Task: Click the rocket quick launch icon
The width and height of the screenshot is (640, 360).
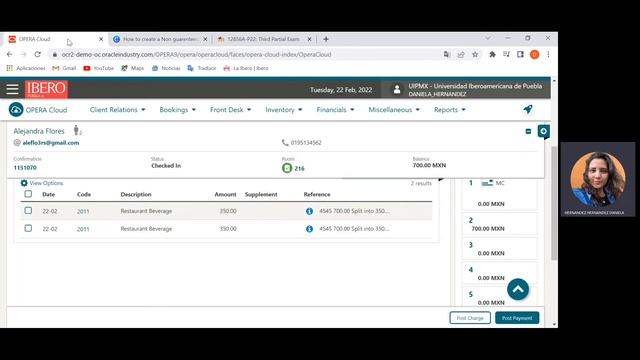Action: click(528, 109)
